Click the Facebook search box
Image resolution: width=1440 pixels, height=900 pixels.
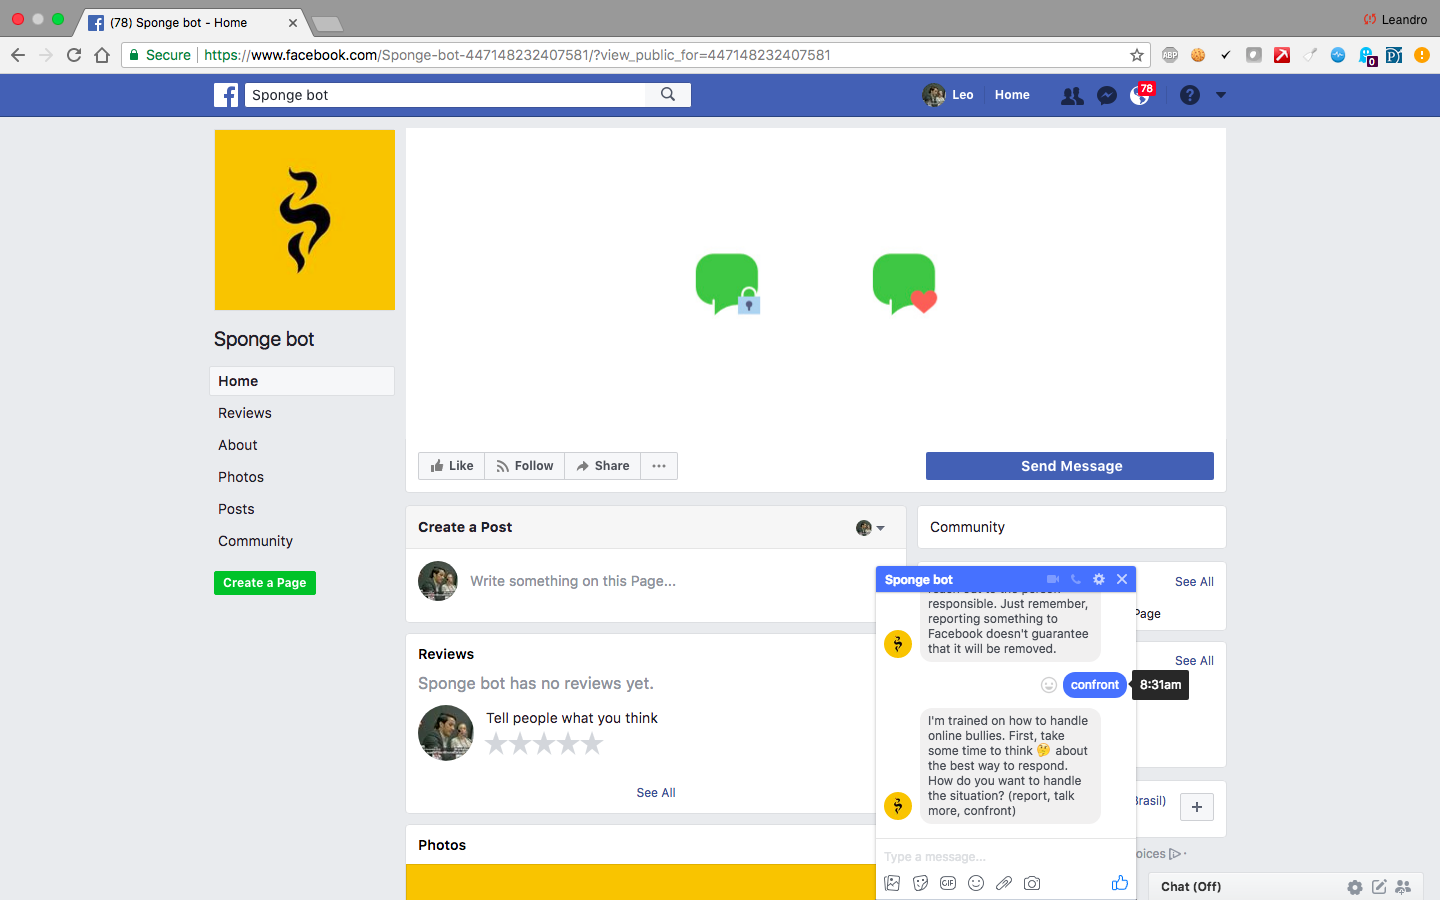(x=446, y=95)
